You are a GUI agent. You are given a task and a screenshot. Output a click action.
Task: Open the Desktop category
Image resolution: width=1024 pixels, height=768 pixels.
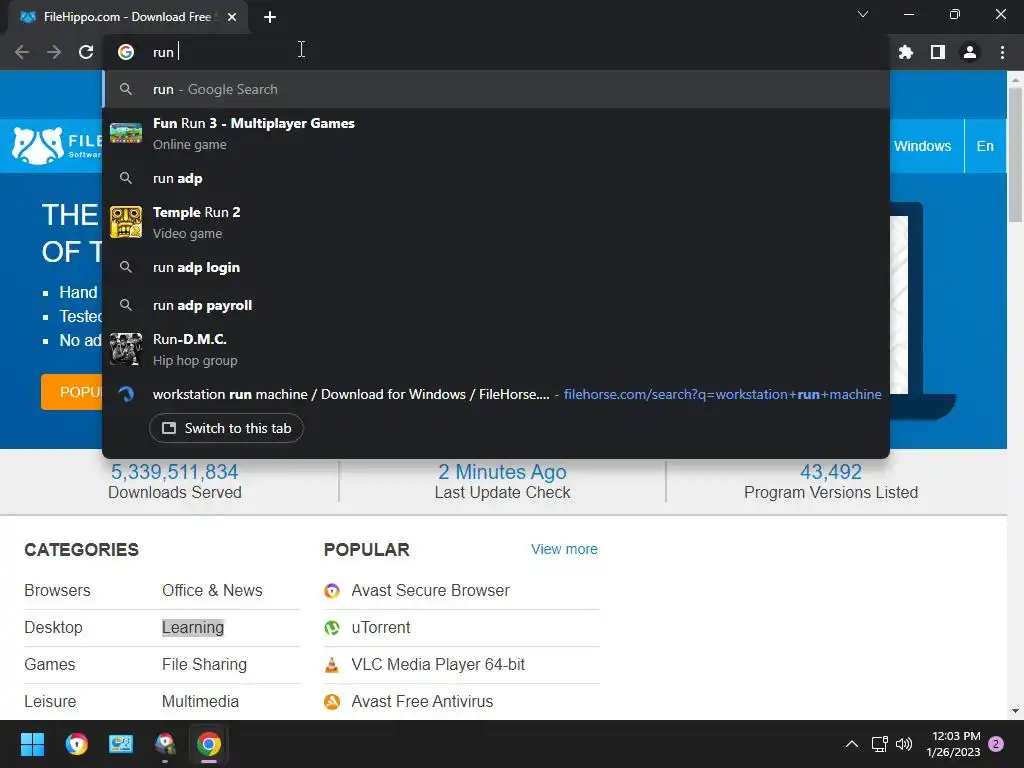54,628
